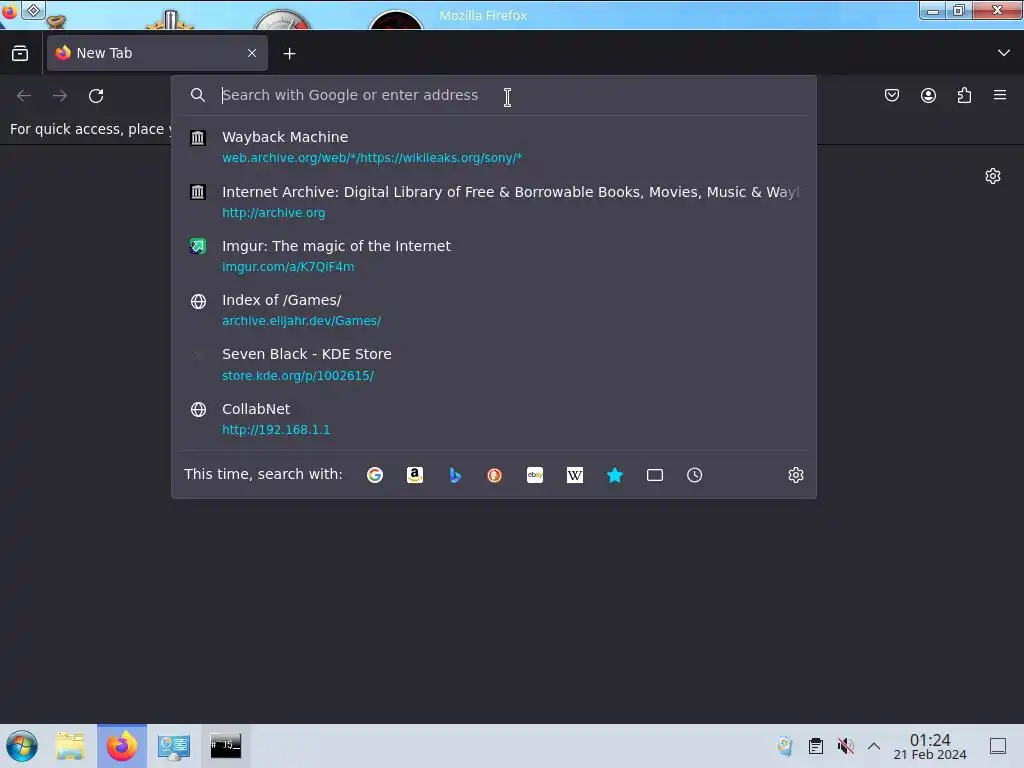The image size is (1024, 768).
Task: Open the Firefox account menu
Action: 928,95
